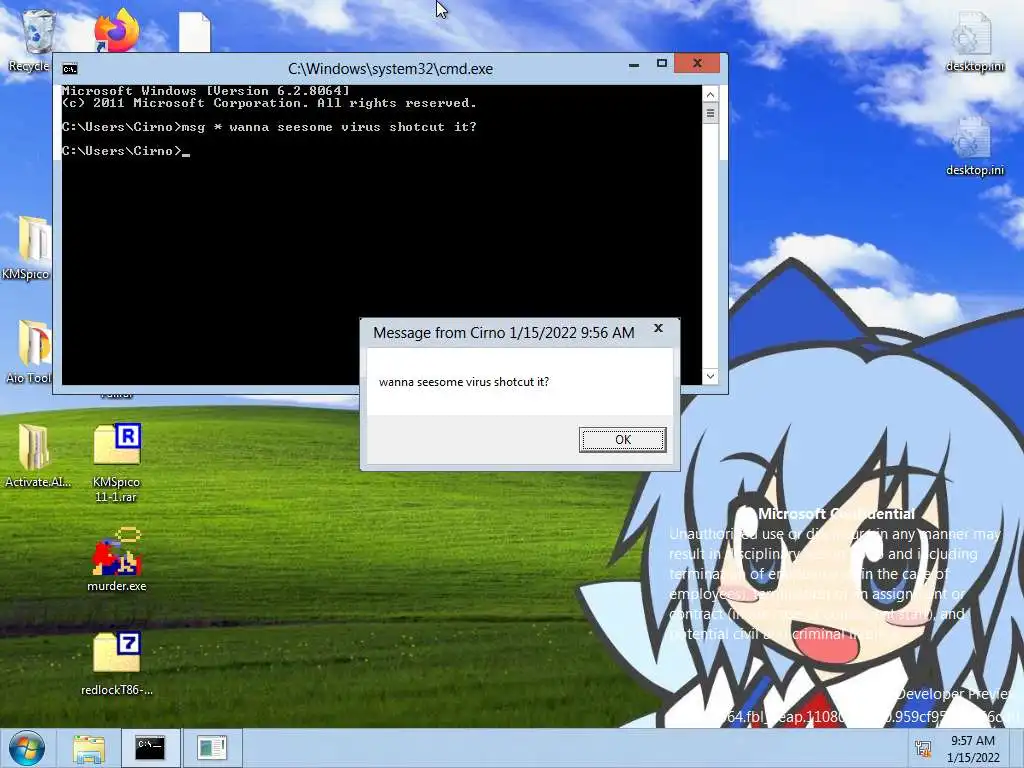Screen dimensions: 1024x768
Task: Click OK in the Cirno message dialog
Action: pos(622,440)
